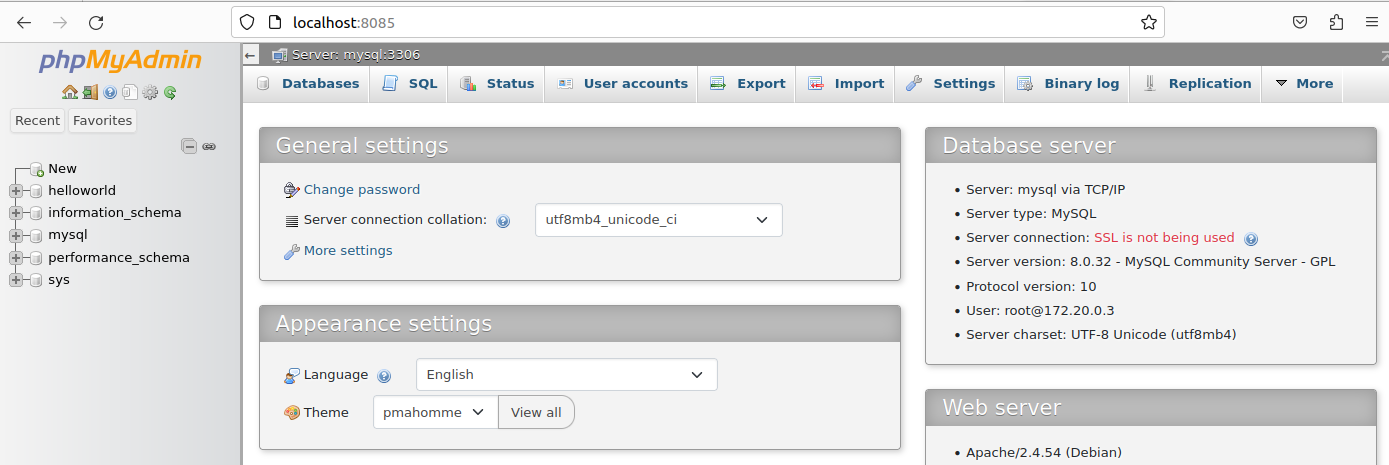The height and width of the screenshot is (465, 1389).
Task: Click the link-with-main-panel chain icon
Action: pos(209,146)
